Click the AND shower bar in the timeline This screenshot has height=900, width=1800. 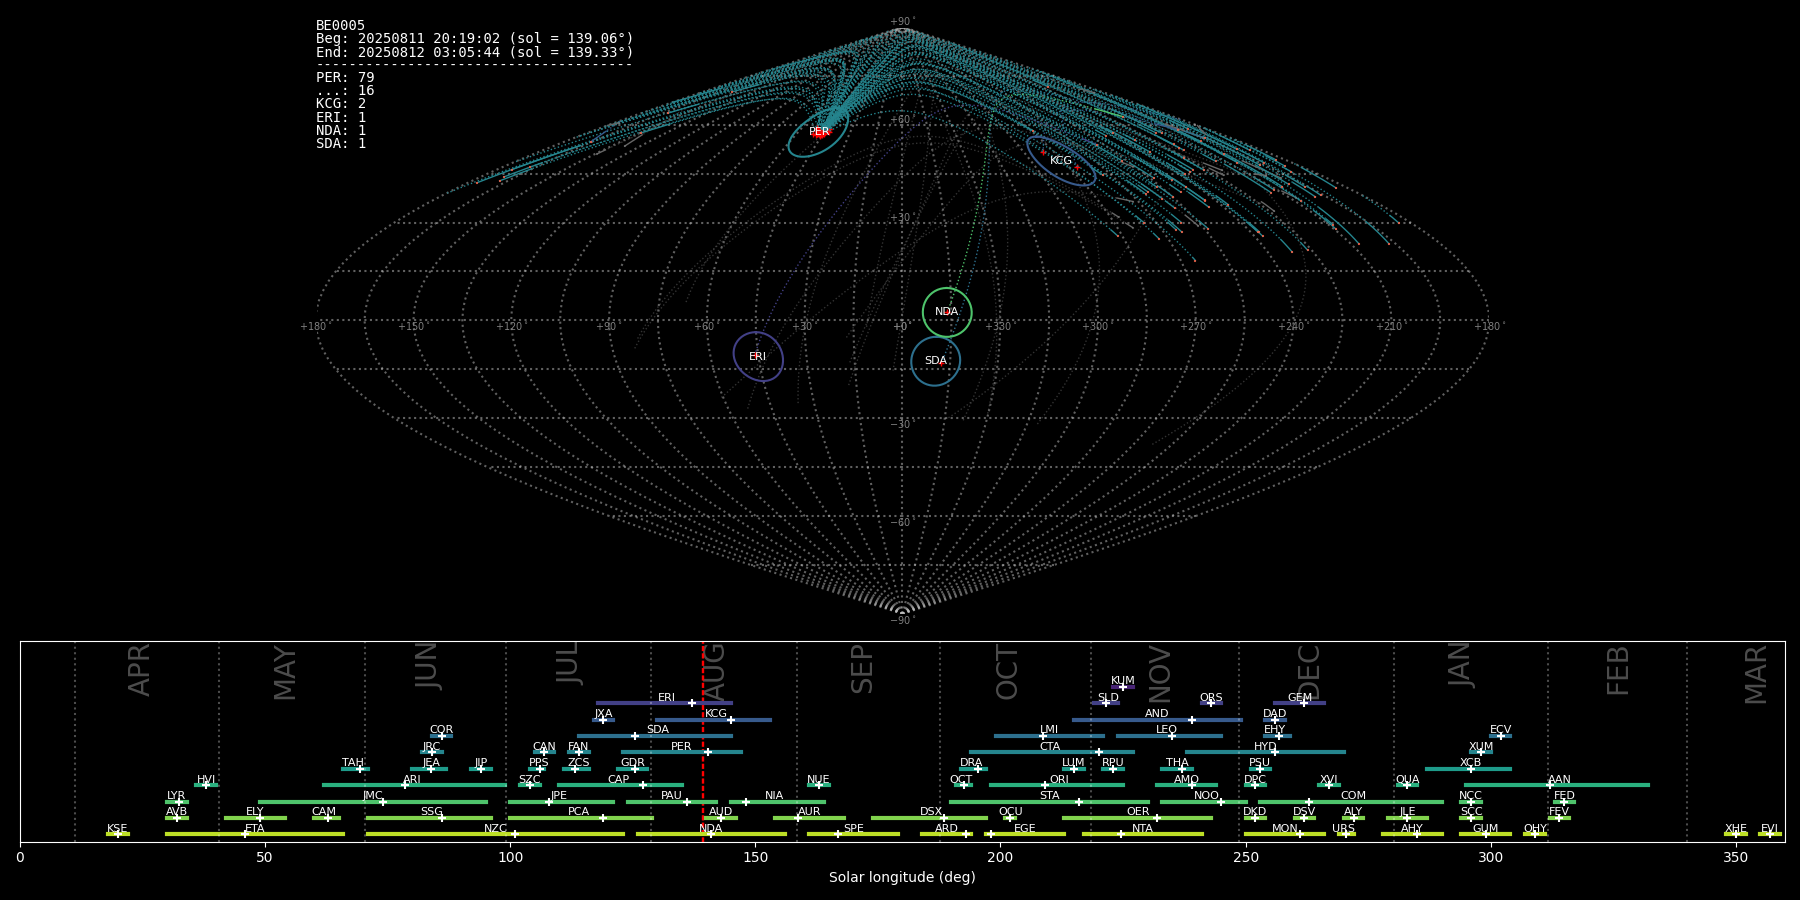pos(1157,719)
